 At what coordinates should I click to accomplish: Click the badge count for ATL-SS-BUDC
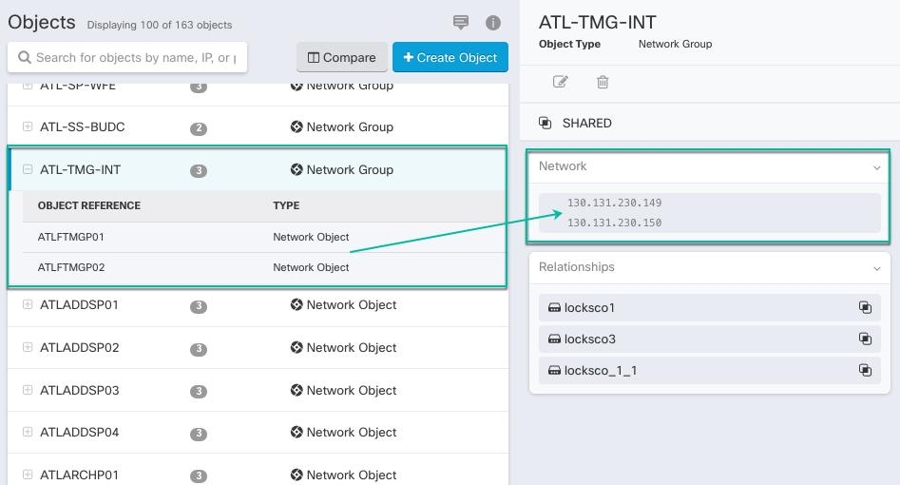(199, 128)
